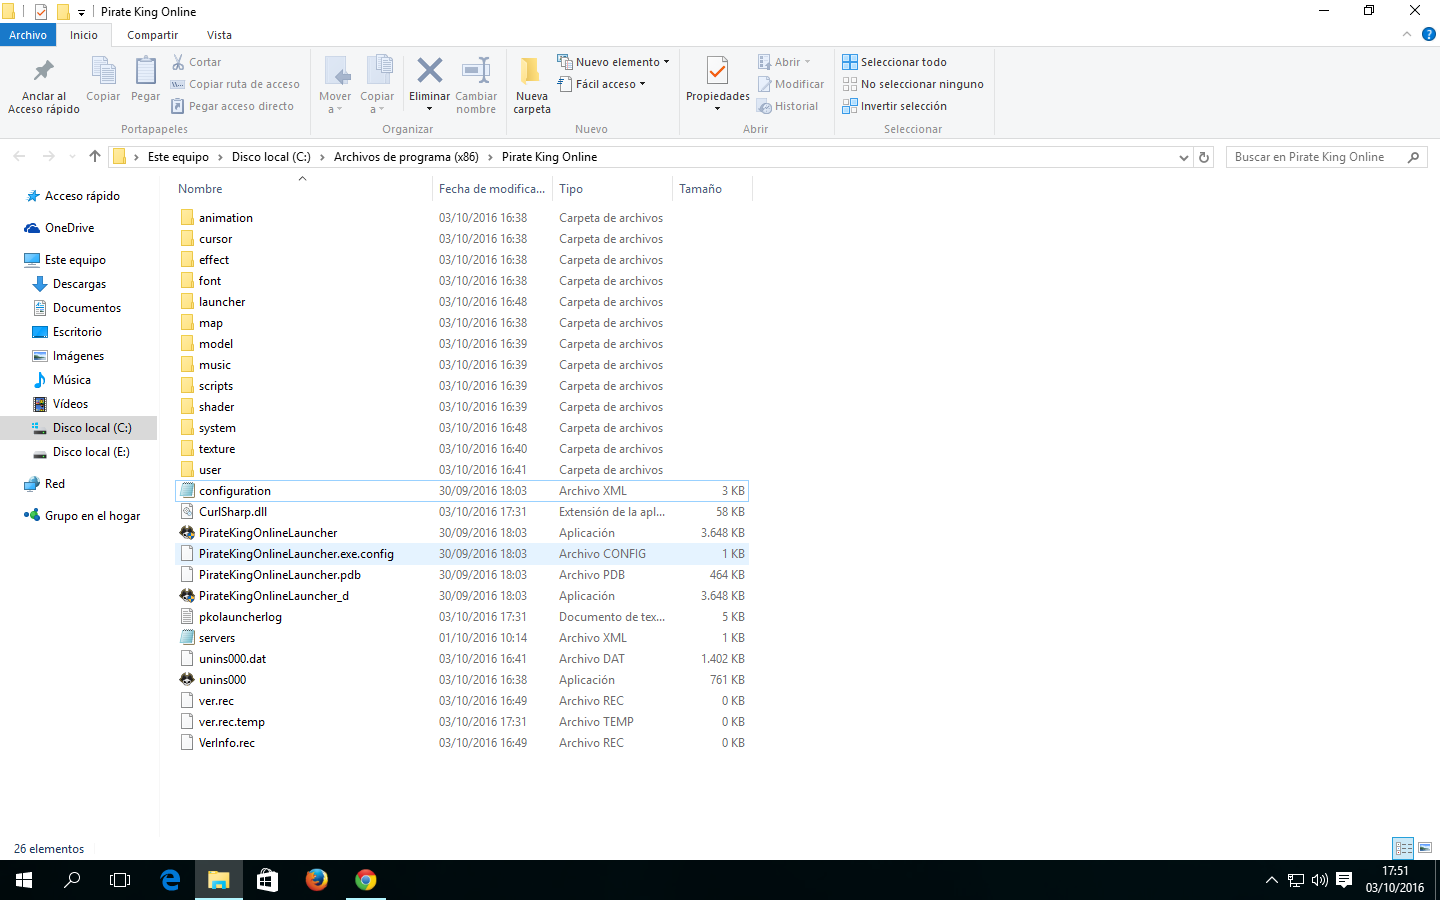
Task: Select the unins000 application icon
Action: 187,680
